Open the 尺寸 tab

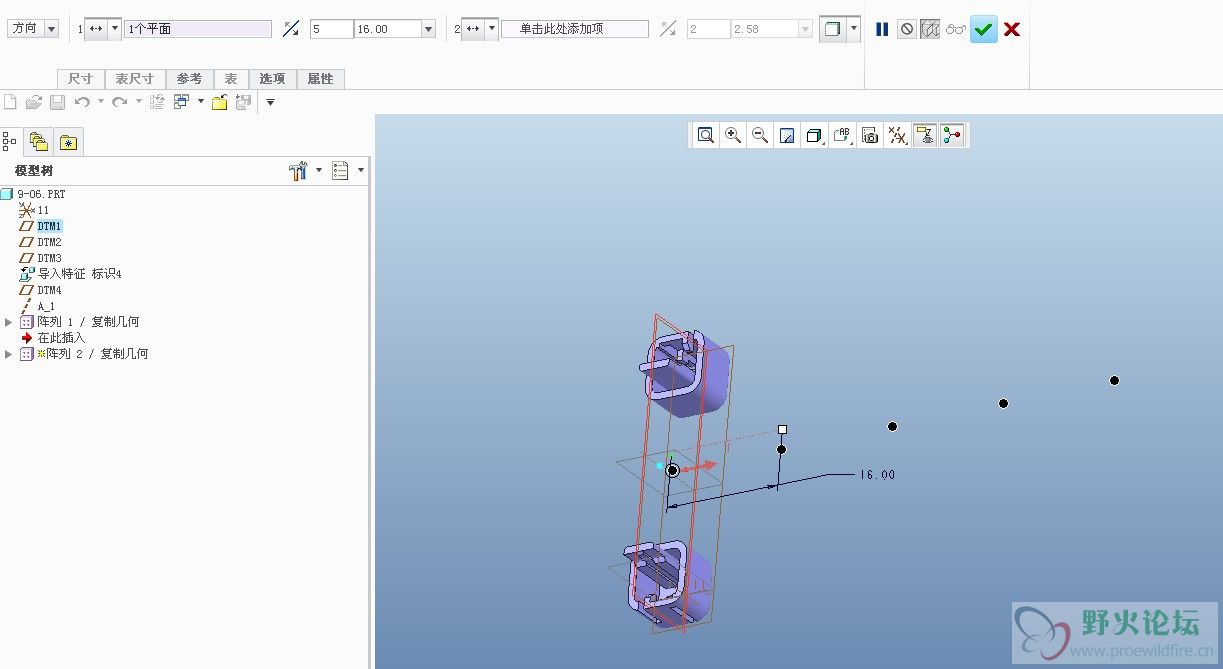tap(81, 79)
